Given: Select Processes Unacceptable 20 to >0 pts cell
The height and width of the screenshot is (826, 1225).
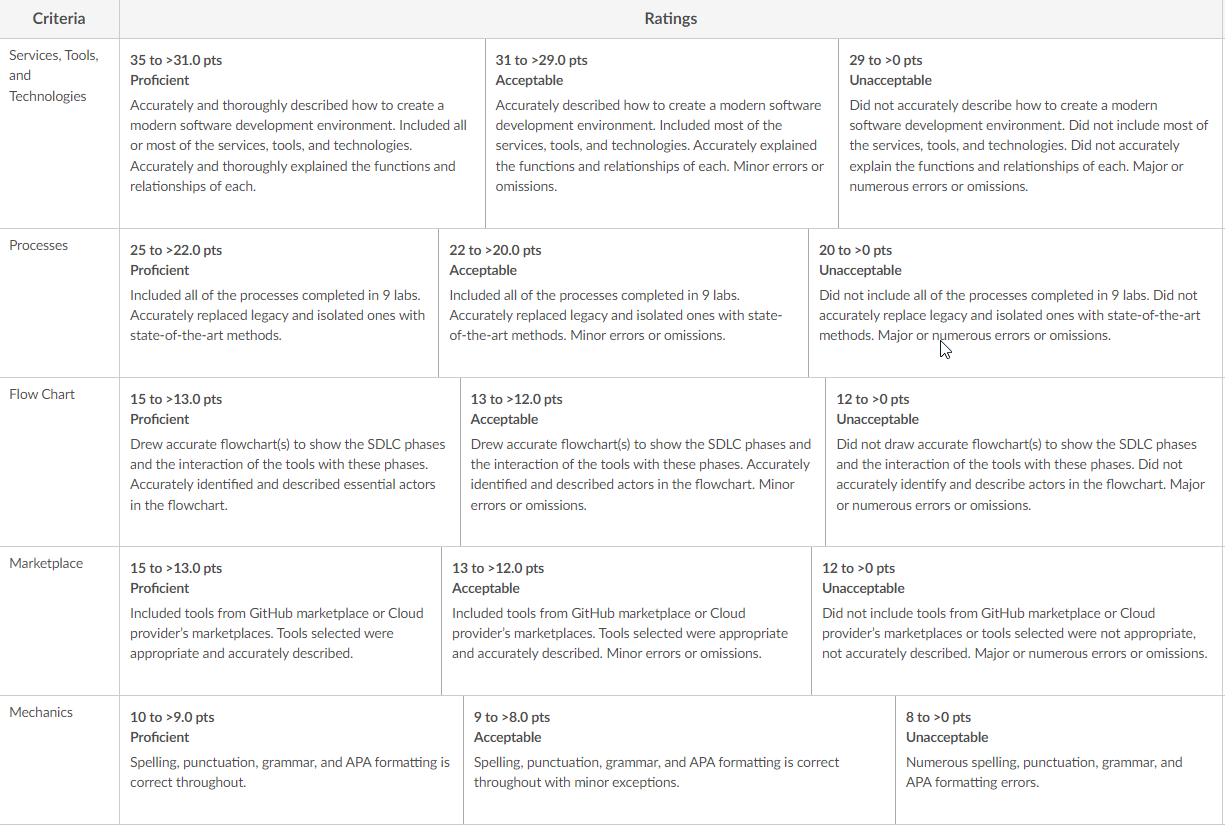Looking at the screenshot, I should coord(1016,303).
